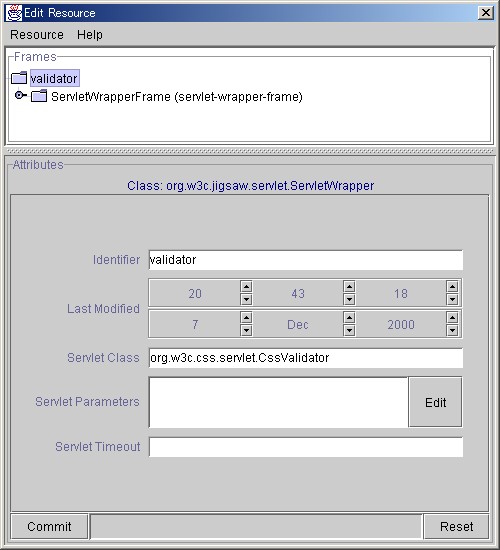Expand the ServletWrapperFrame tree handle
The height and width of the screenshot is (550, 500).
click(20, 95)
